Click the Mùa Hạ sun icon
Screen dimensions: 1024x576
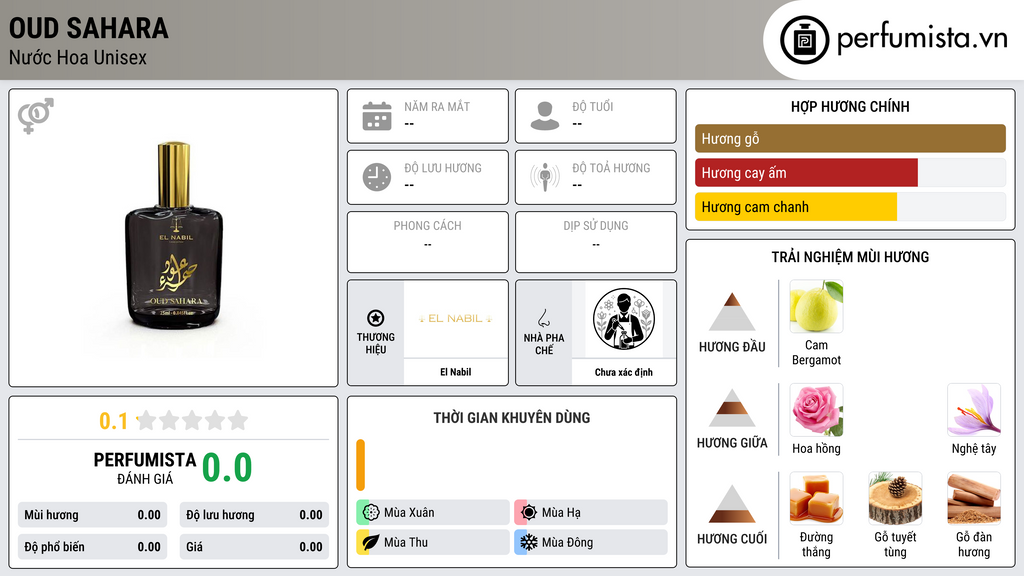[x=529, y=513]
